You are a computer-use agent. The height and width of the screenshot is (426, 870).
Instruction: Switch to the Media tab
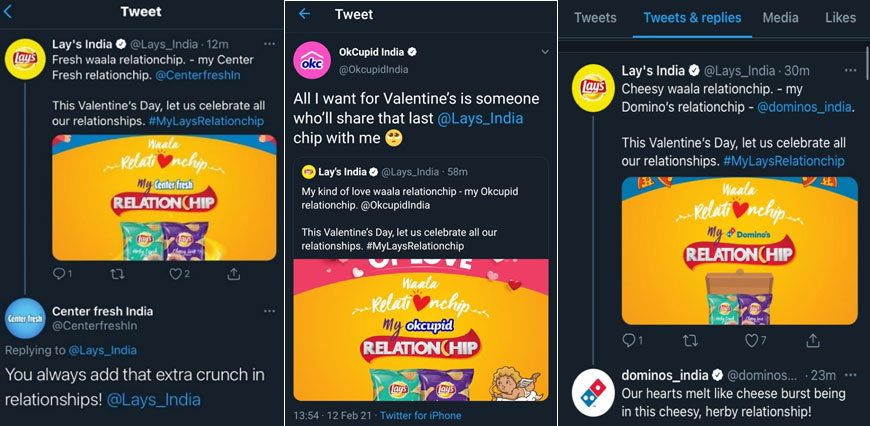point(780,18)
